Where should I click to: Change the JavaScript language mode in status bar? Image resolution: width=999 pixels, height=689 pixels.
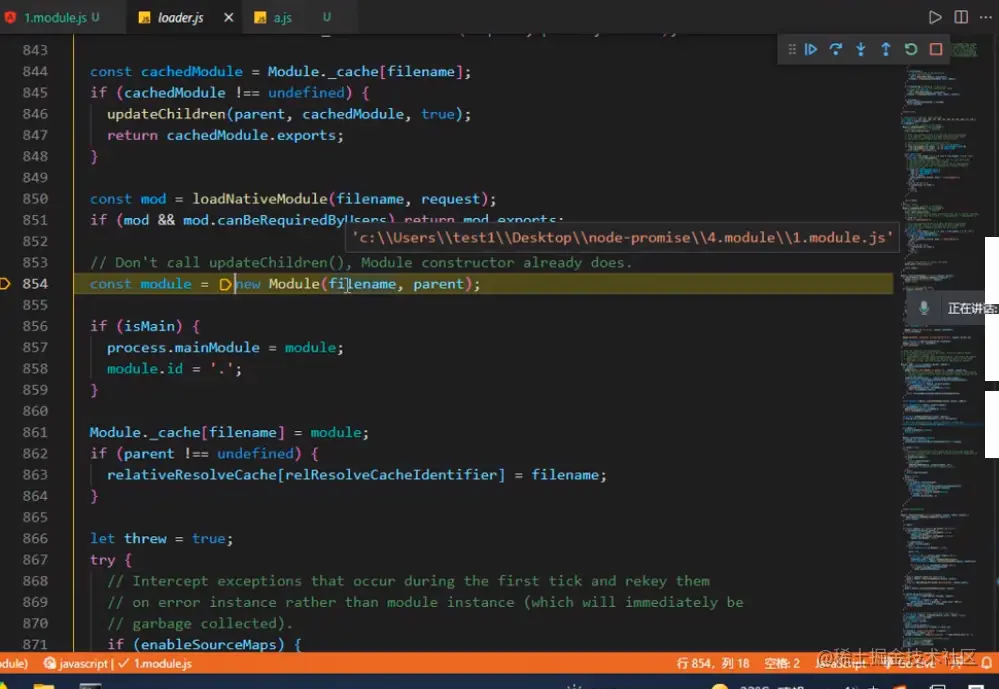pyautogui.click(x=840, y=664)
